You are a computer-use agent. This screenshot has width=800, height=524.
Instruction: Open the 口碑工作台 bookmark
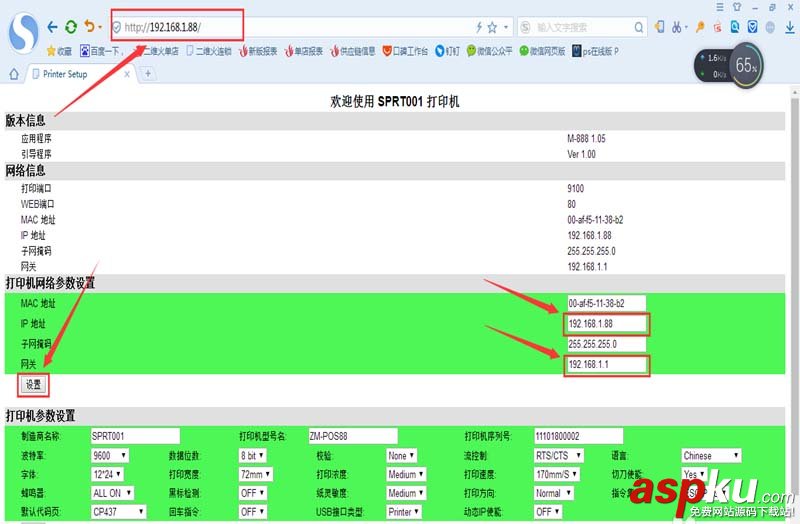(x=405, y=51)
